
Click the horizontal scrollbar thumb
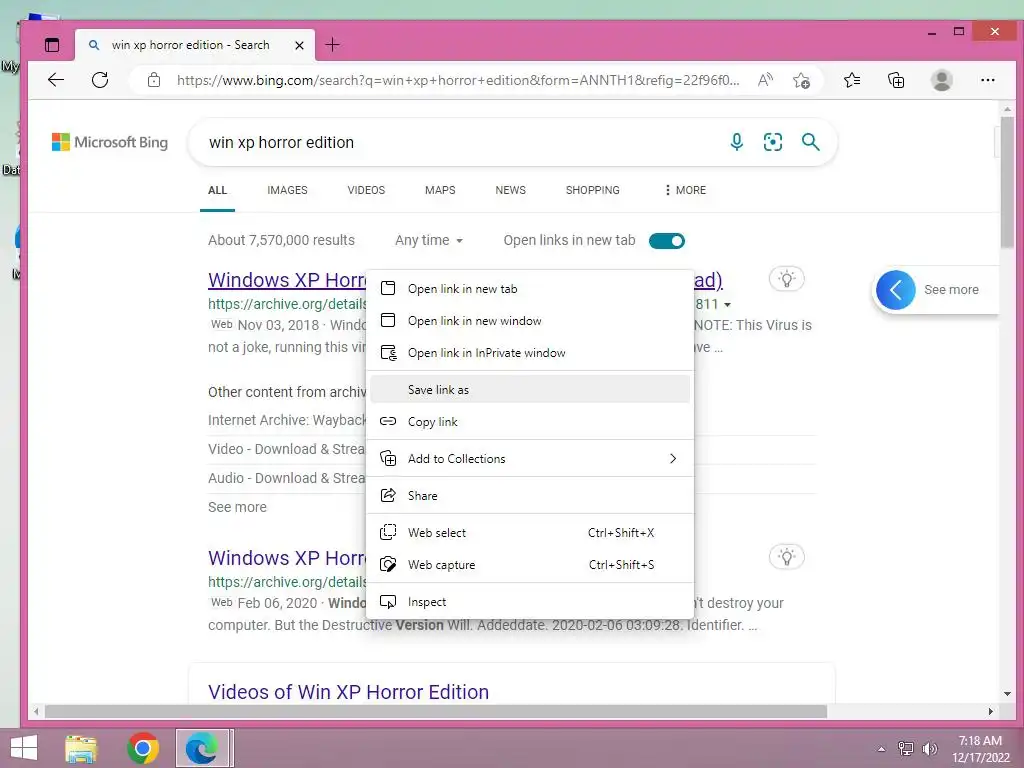click(435, 711)
